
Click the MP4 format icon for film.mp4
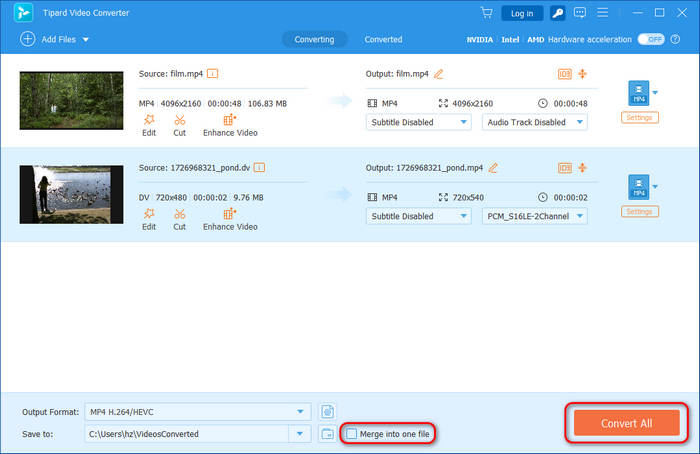[x=638, y=93]
